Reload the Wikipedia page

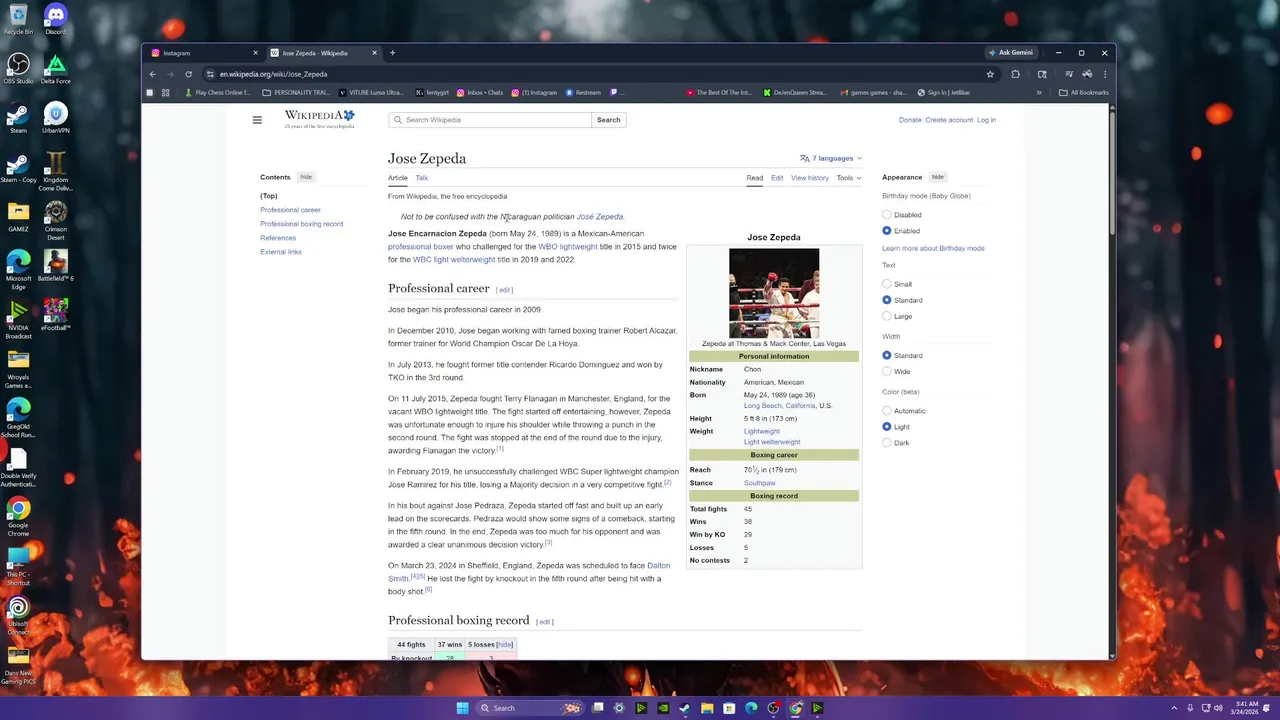tap(188, 74)
